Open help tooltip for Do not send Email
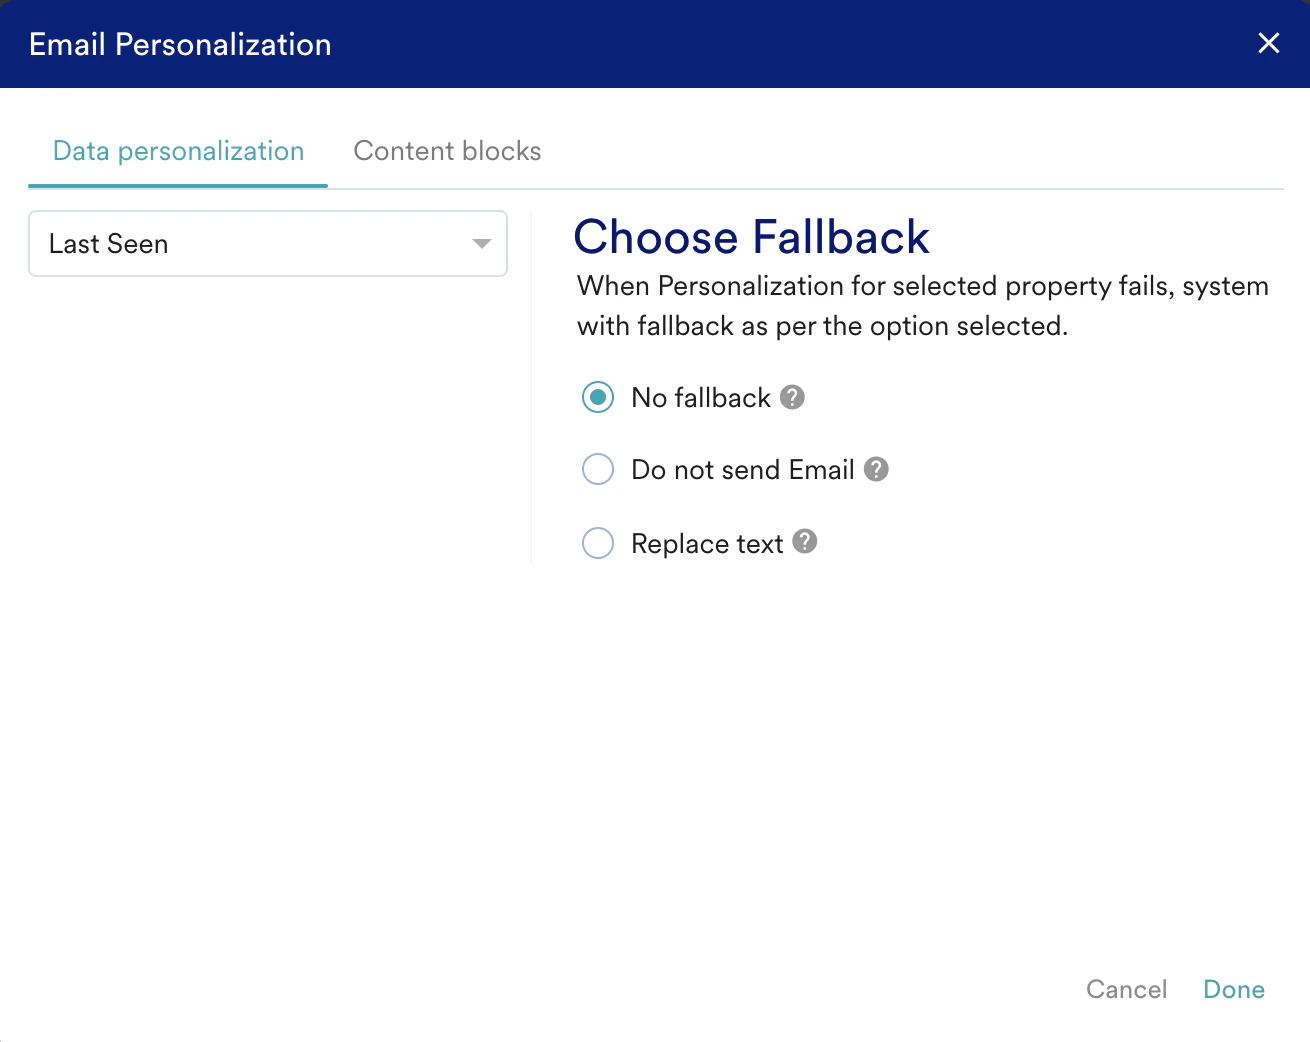This screenshot has width=1310, height=1042. coord(876,469)
